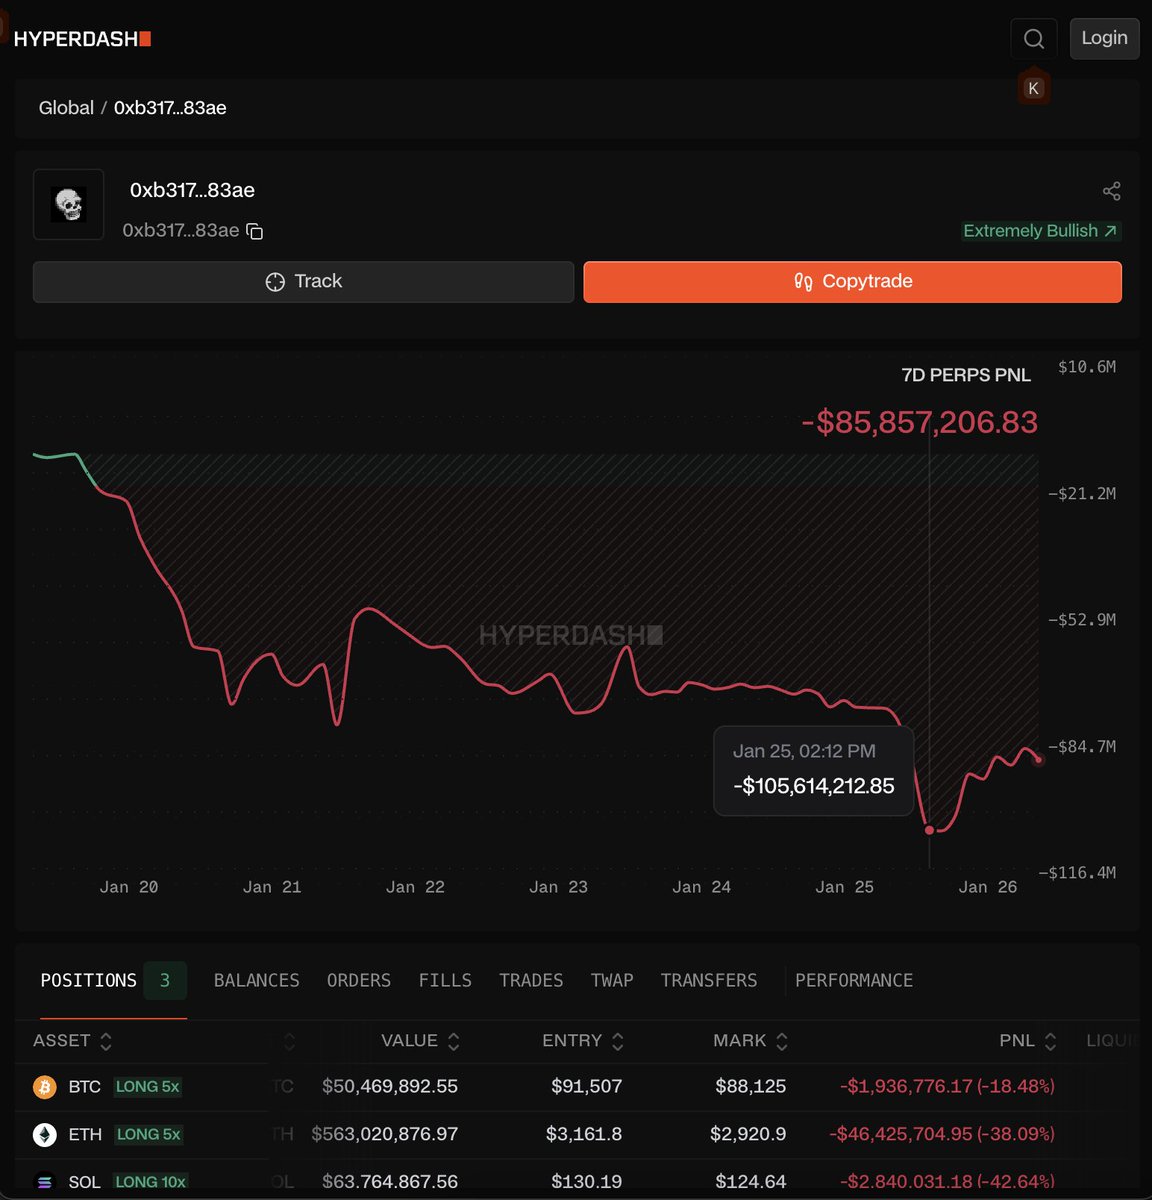1152x1200 pixels.
Task: Select the POSITIONS tab
Action: (x=88, y=980)
